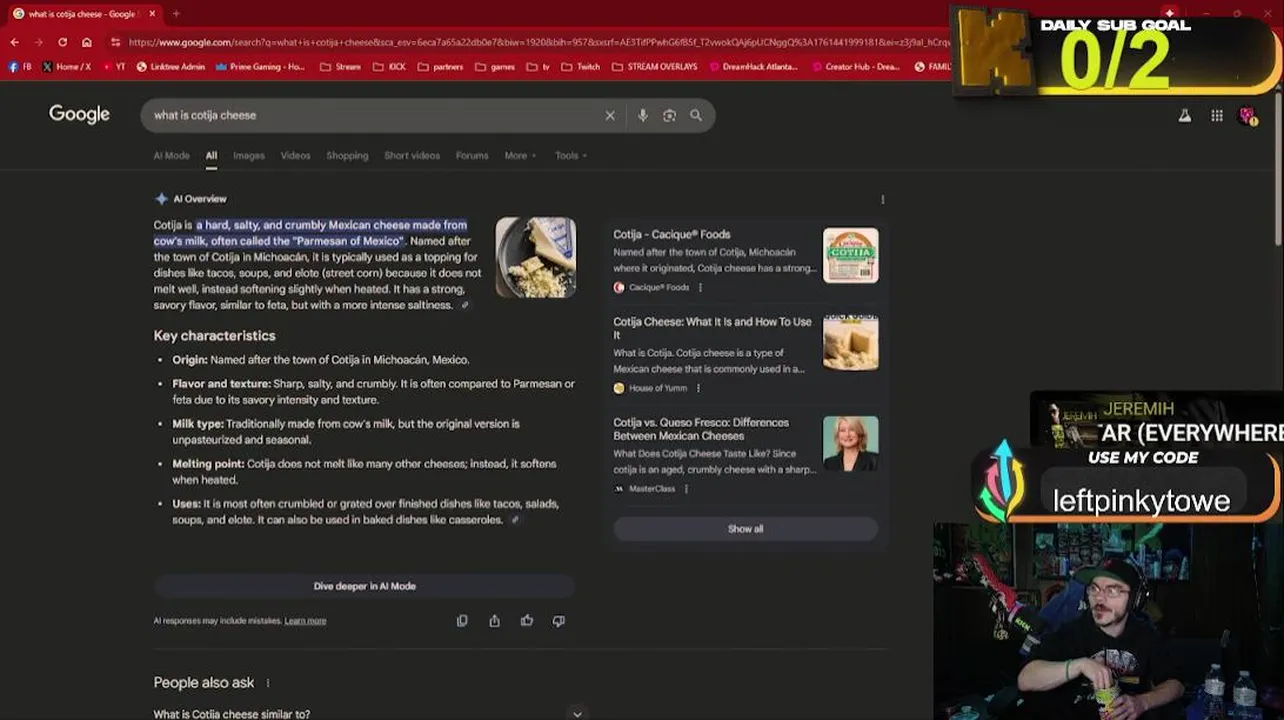
Task: Open the MasterClass woman portrait thumbnail
Action: pyautogui.click(x=851, y=443)
